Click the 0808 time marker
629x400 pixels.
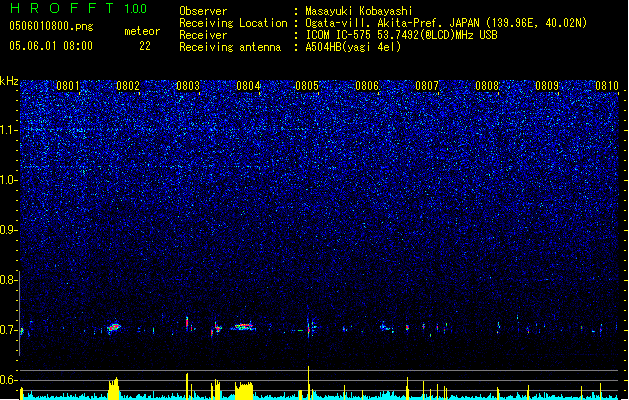point(487,86)
